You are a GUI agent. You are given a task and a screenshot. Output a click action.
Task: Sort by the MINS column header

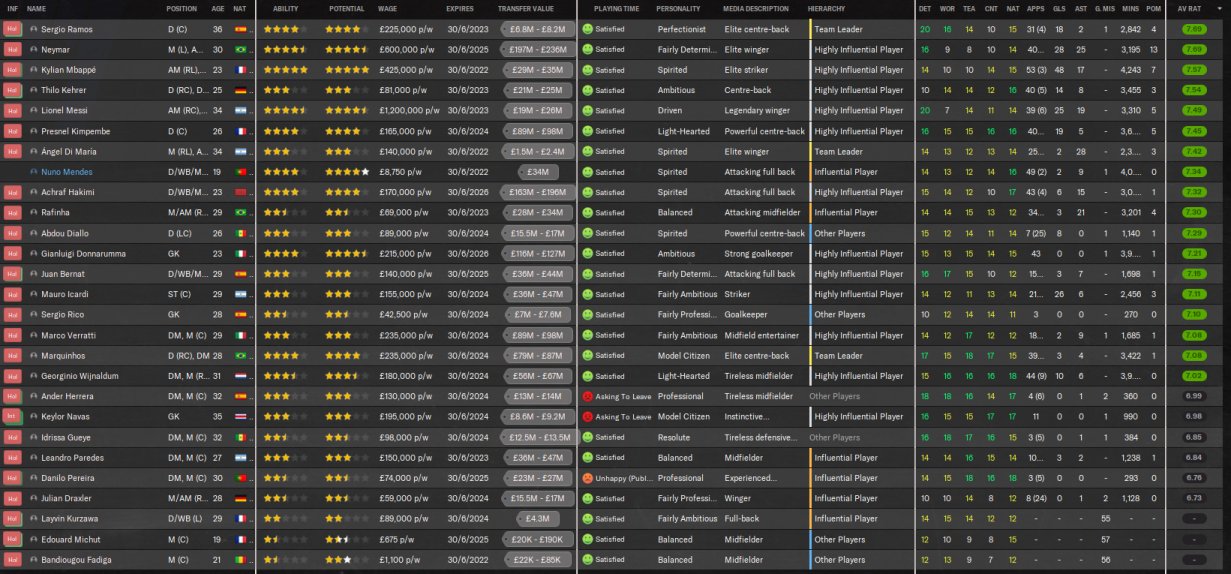[1131, 9]
